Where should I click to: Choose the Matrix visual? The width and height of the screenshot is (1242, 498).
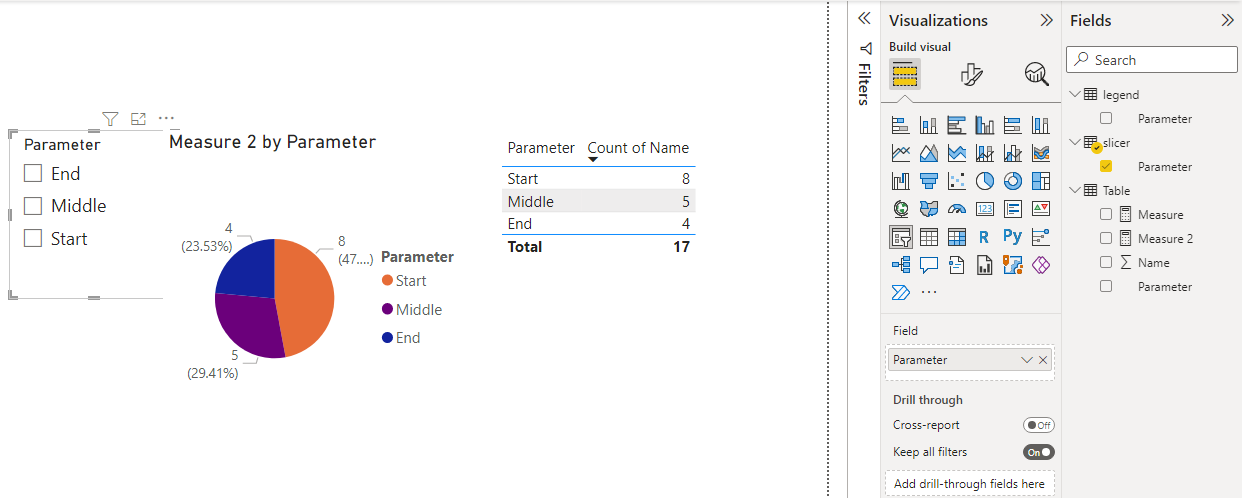coord(956,237)
